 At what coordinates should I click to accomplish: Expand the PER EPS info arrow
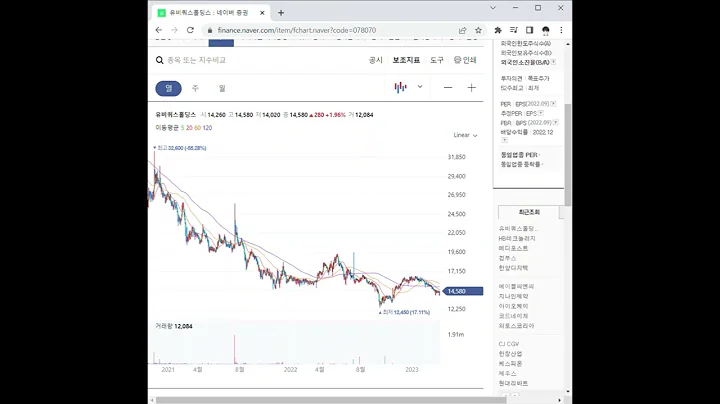pos(553,104)
